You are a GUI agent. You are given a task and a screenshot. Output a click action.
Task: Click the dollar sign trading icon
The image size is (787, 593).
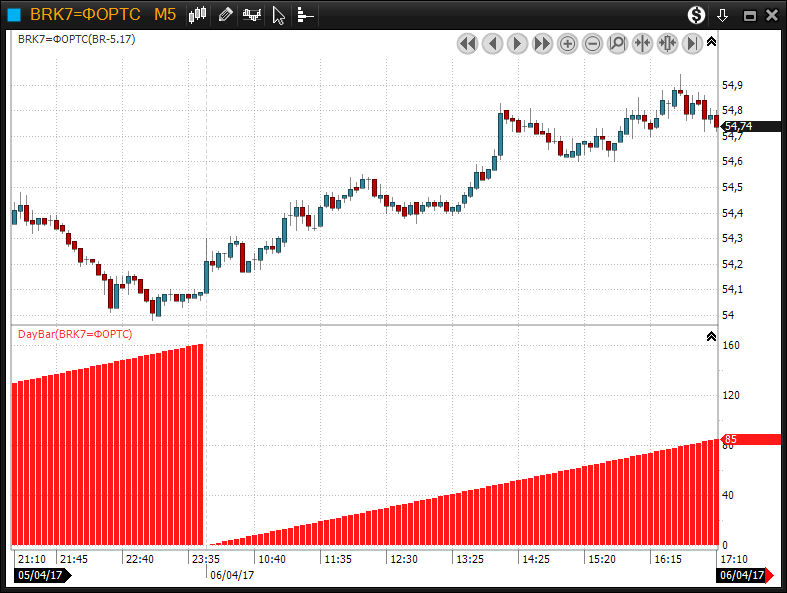[696, 15]
